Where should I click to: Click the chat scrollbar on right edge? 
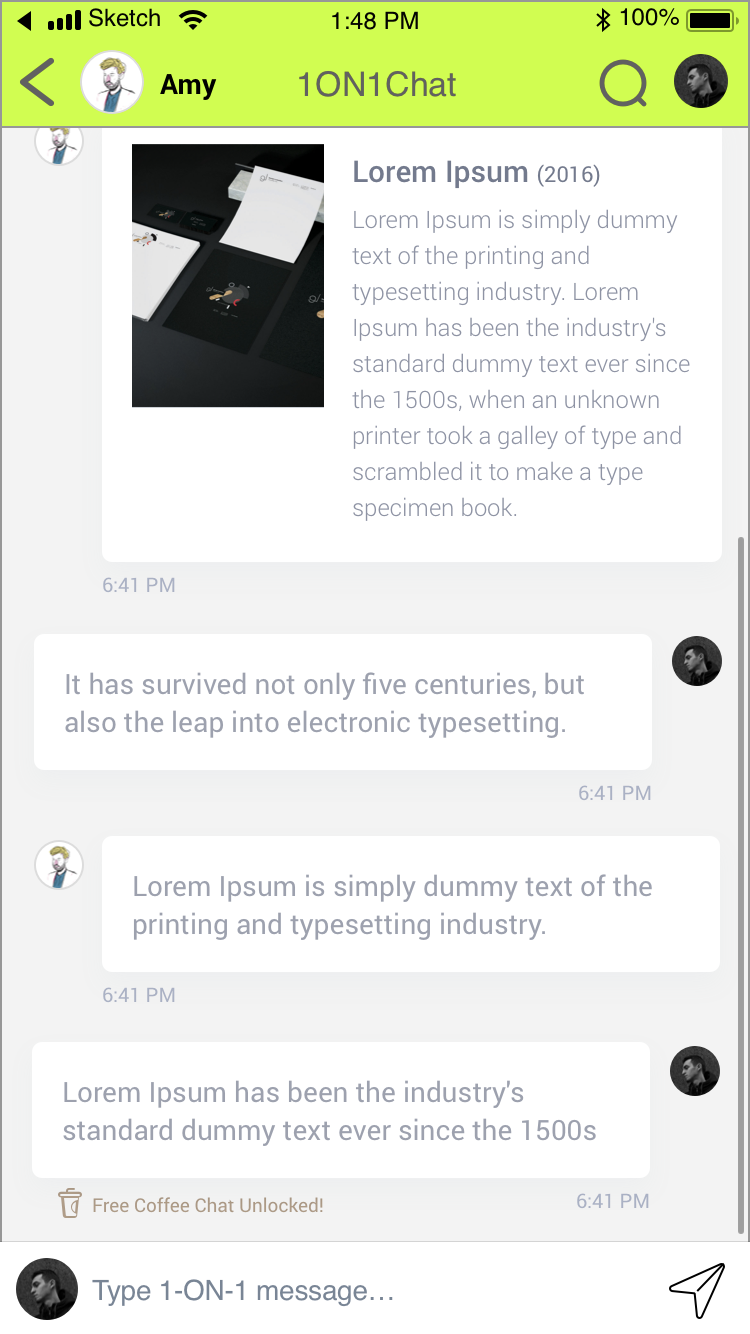point(741,885)
